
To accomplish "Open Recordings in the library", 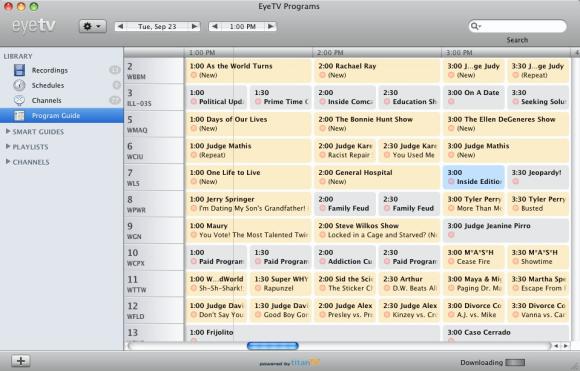I will tap(50, 70).
